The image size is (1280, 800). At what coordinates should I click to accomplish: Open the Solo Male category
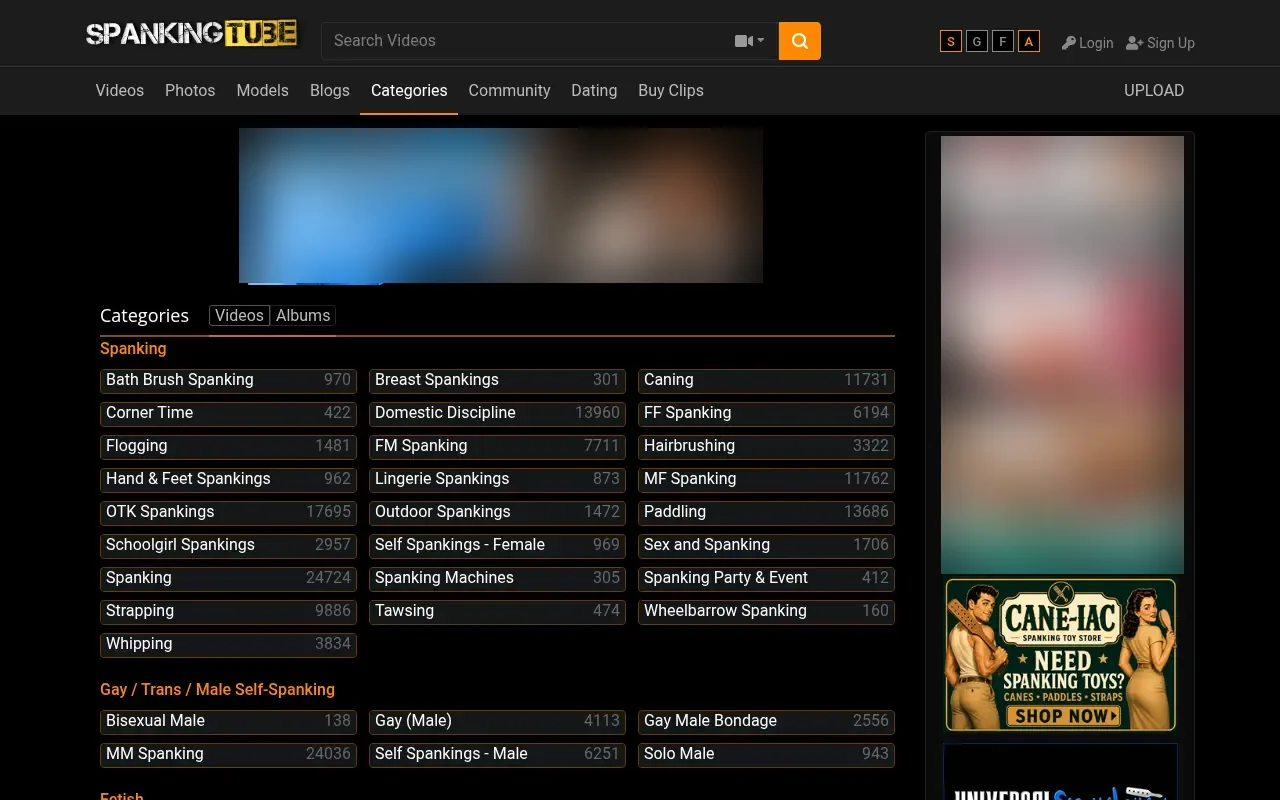[766, 754]
